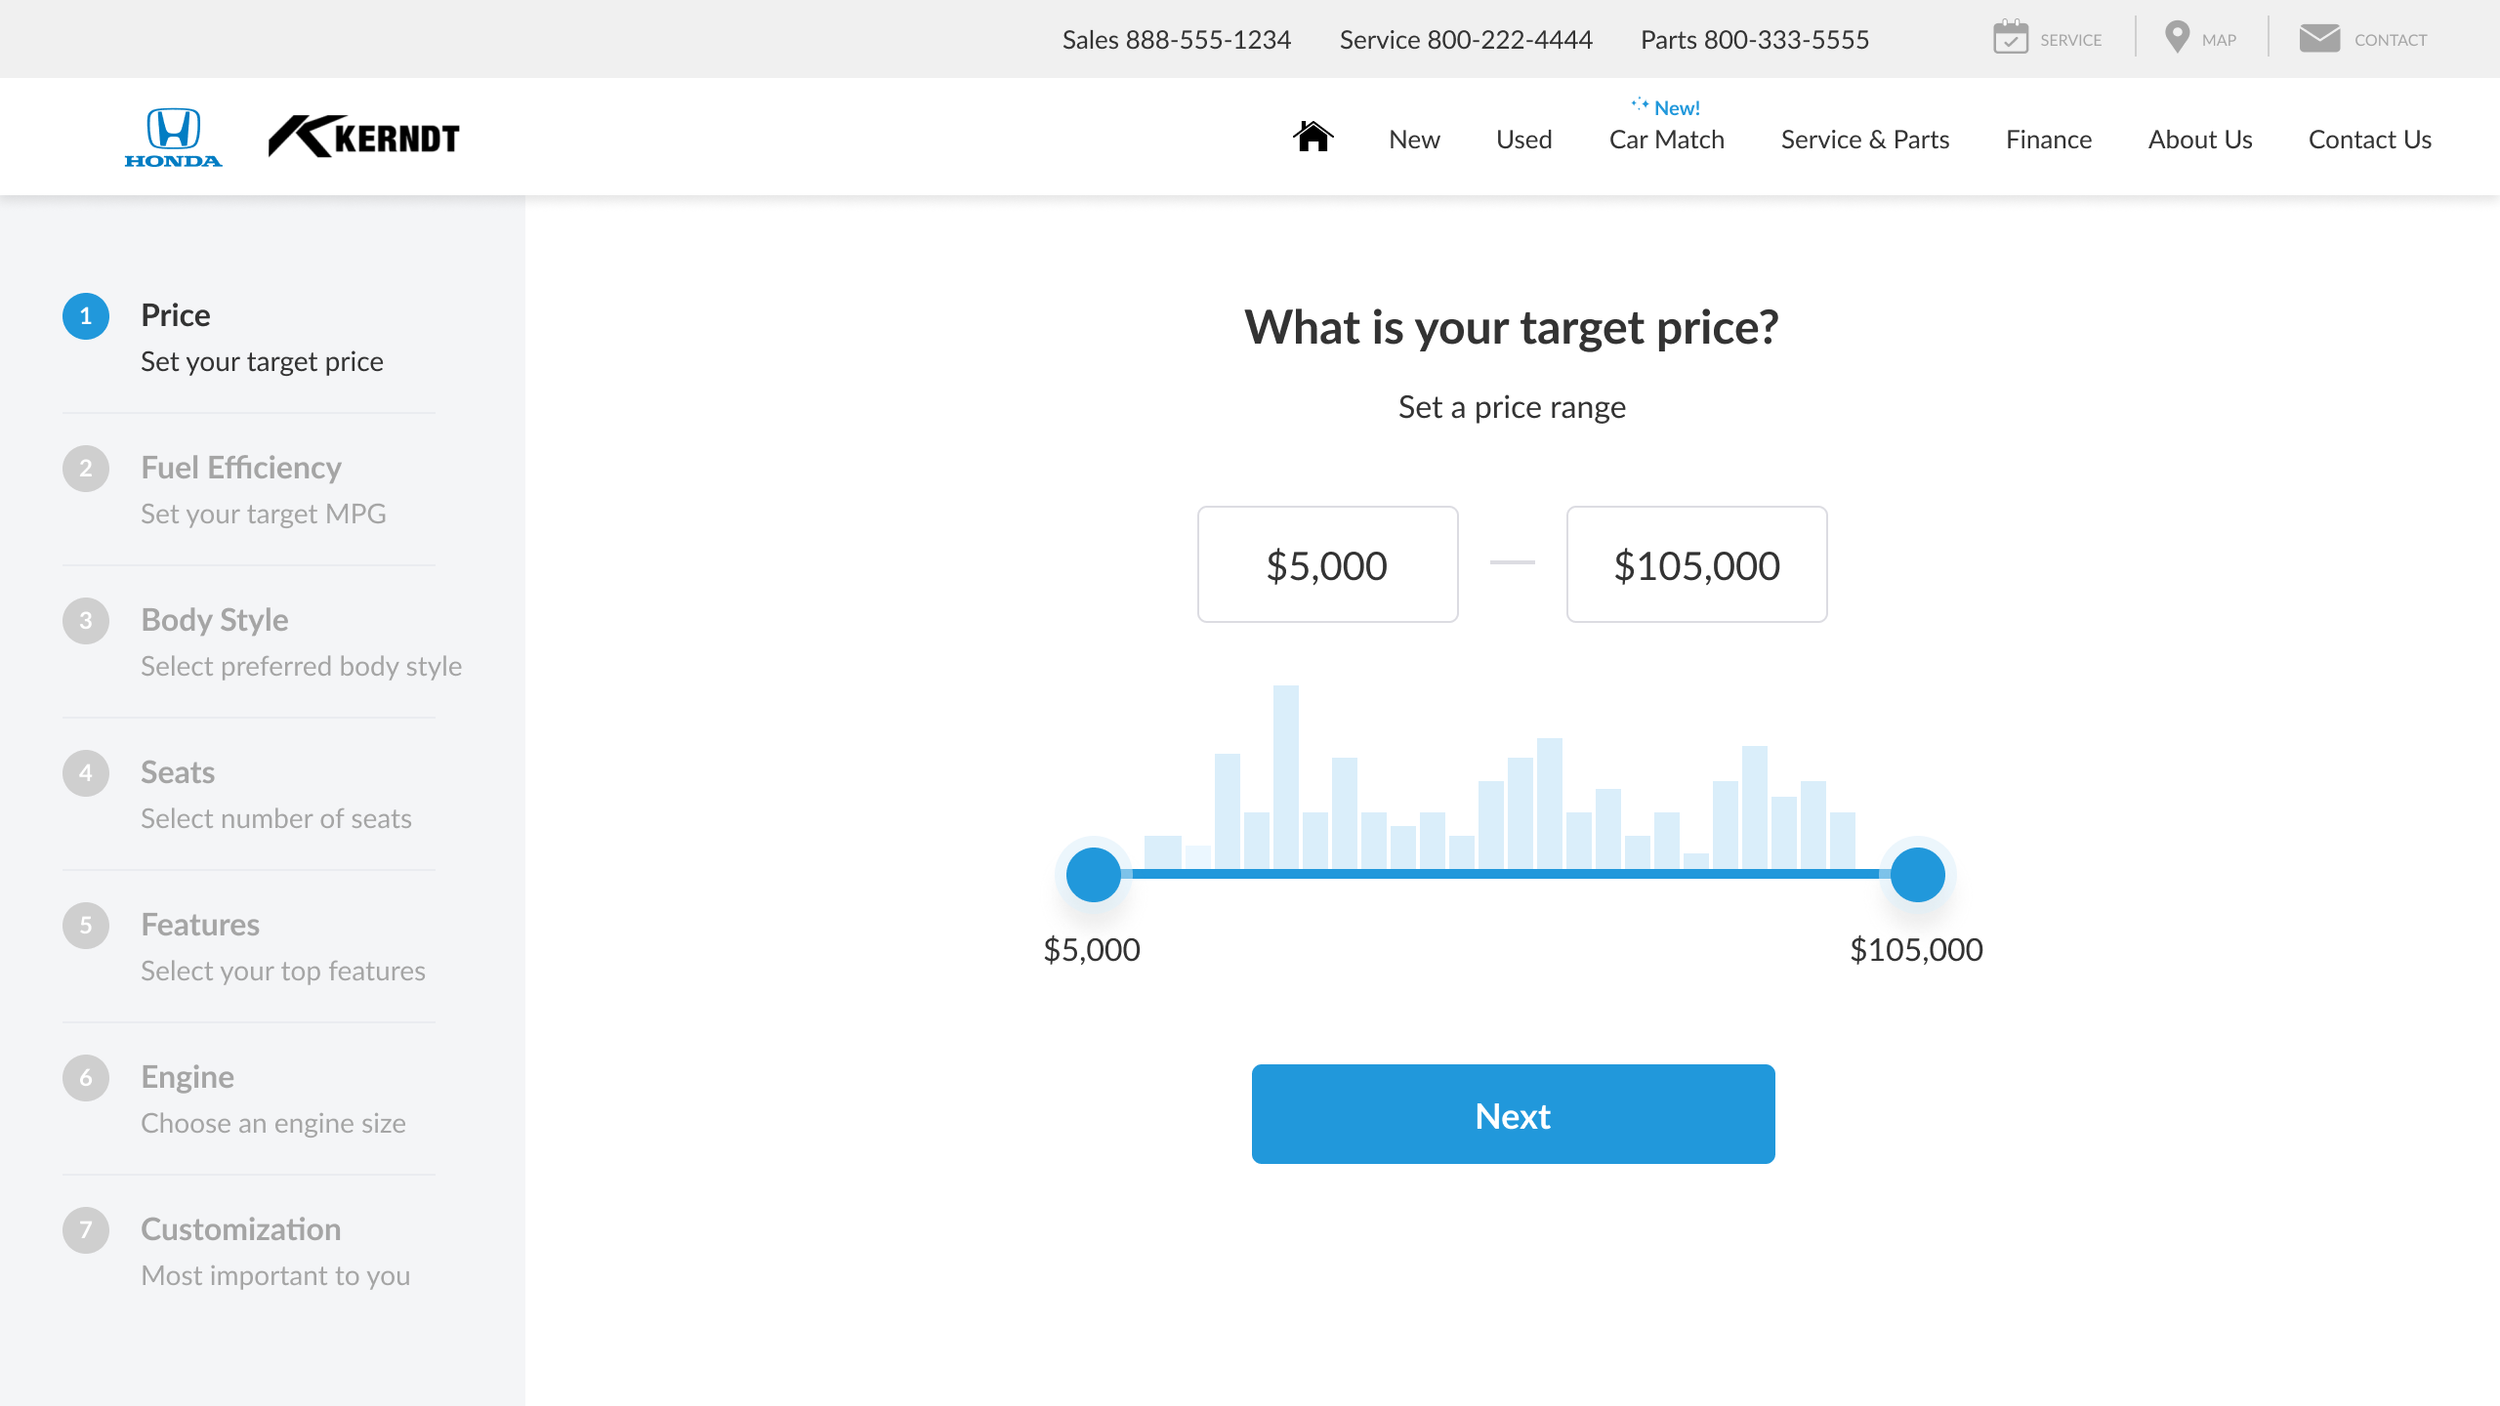Viewport: 2500px width, 1406px height.
Task: Open the Service & Parts menu
Action: [1864, 139]
